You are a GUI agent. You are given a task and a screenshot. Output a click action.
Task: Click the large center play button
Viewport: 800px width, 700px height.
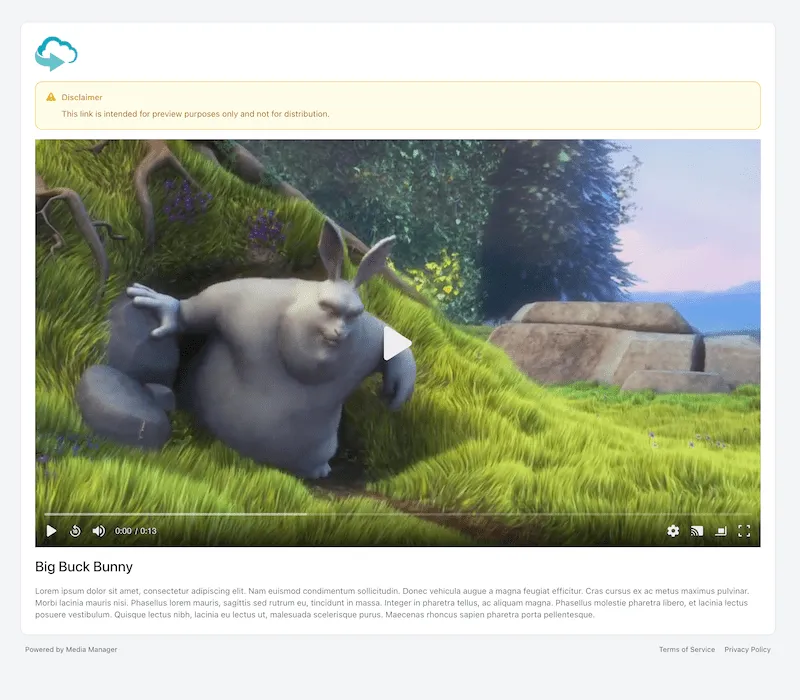coord(397,343)
